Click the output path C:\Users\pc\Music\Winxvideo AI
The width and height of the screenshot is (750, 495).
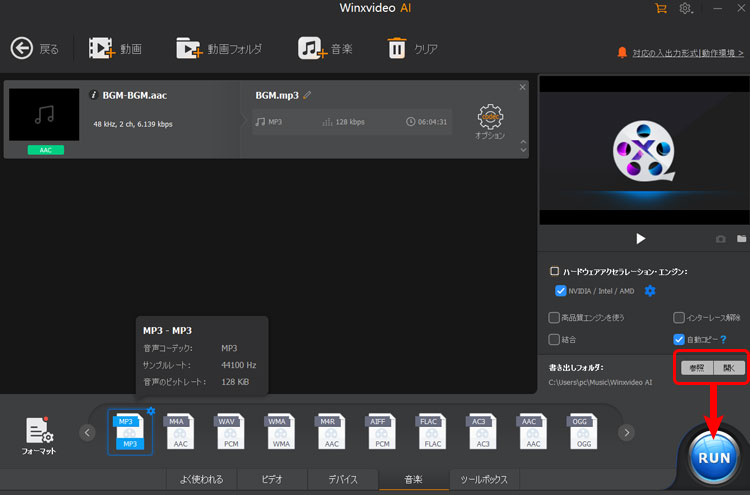point(600,382)
